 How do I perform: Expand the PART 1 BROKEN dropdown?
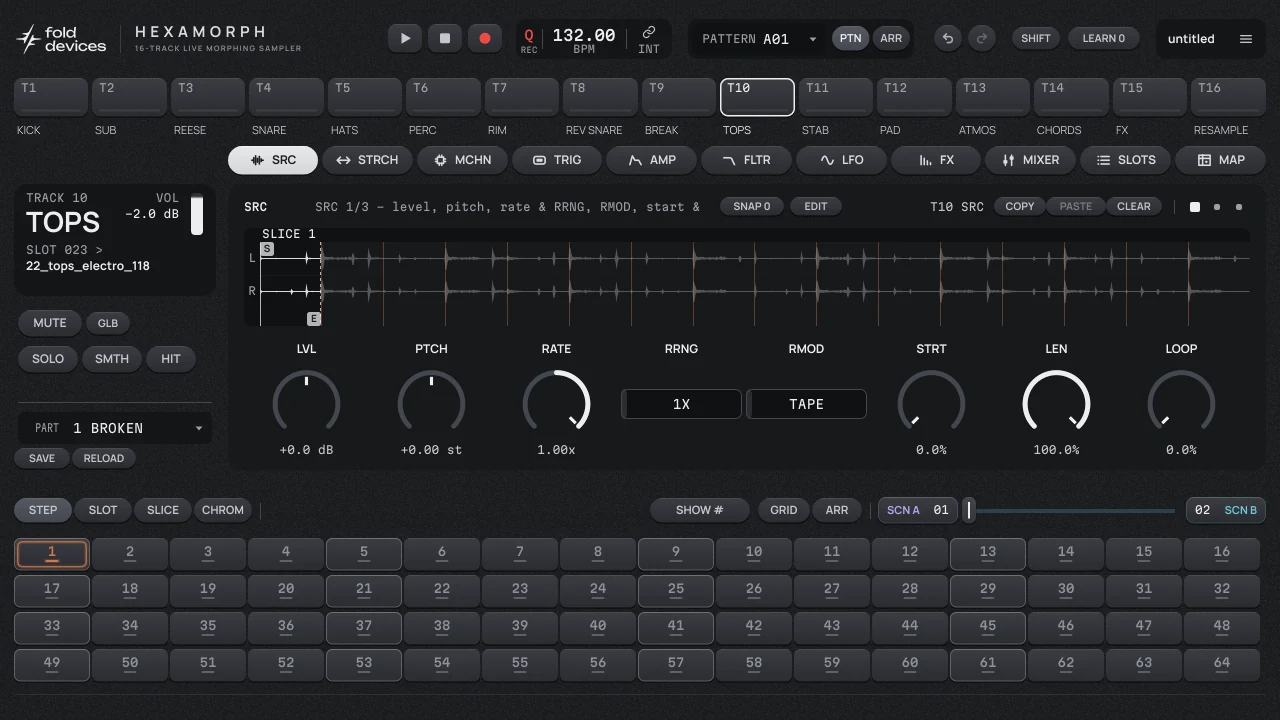coord(114,428)
